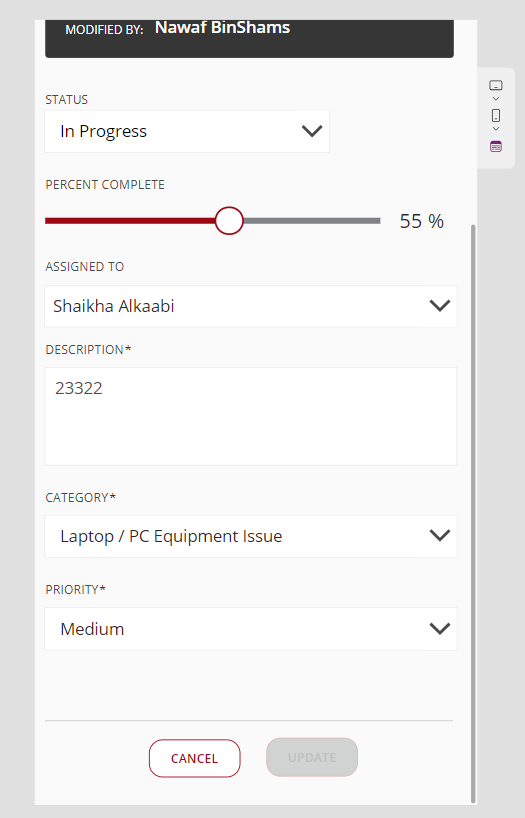The image size is (525, 818).
Task: Switch to tablet preview icon
Action: pyautogui.click(x=496, y=85)
